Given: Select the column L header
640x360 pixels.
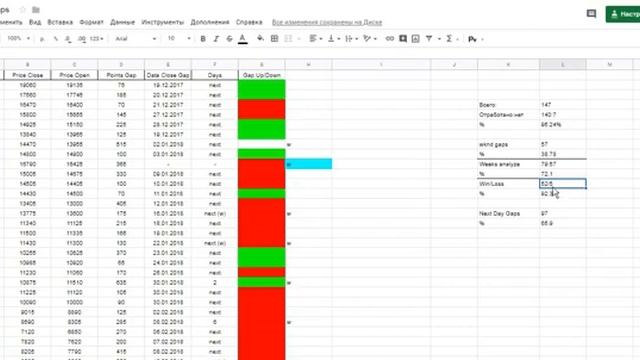Looking at the screenshot, I should [x=563, y=64].
